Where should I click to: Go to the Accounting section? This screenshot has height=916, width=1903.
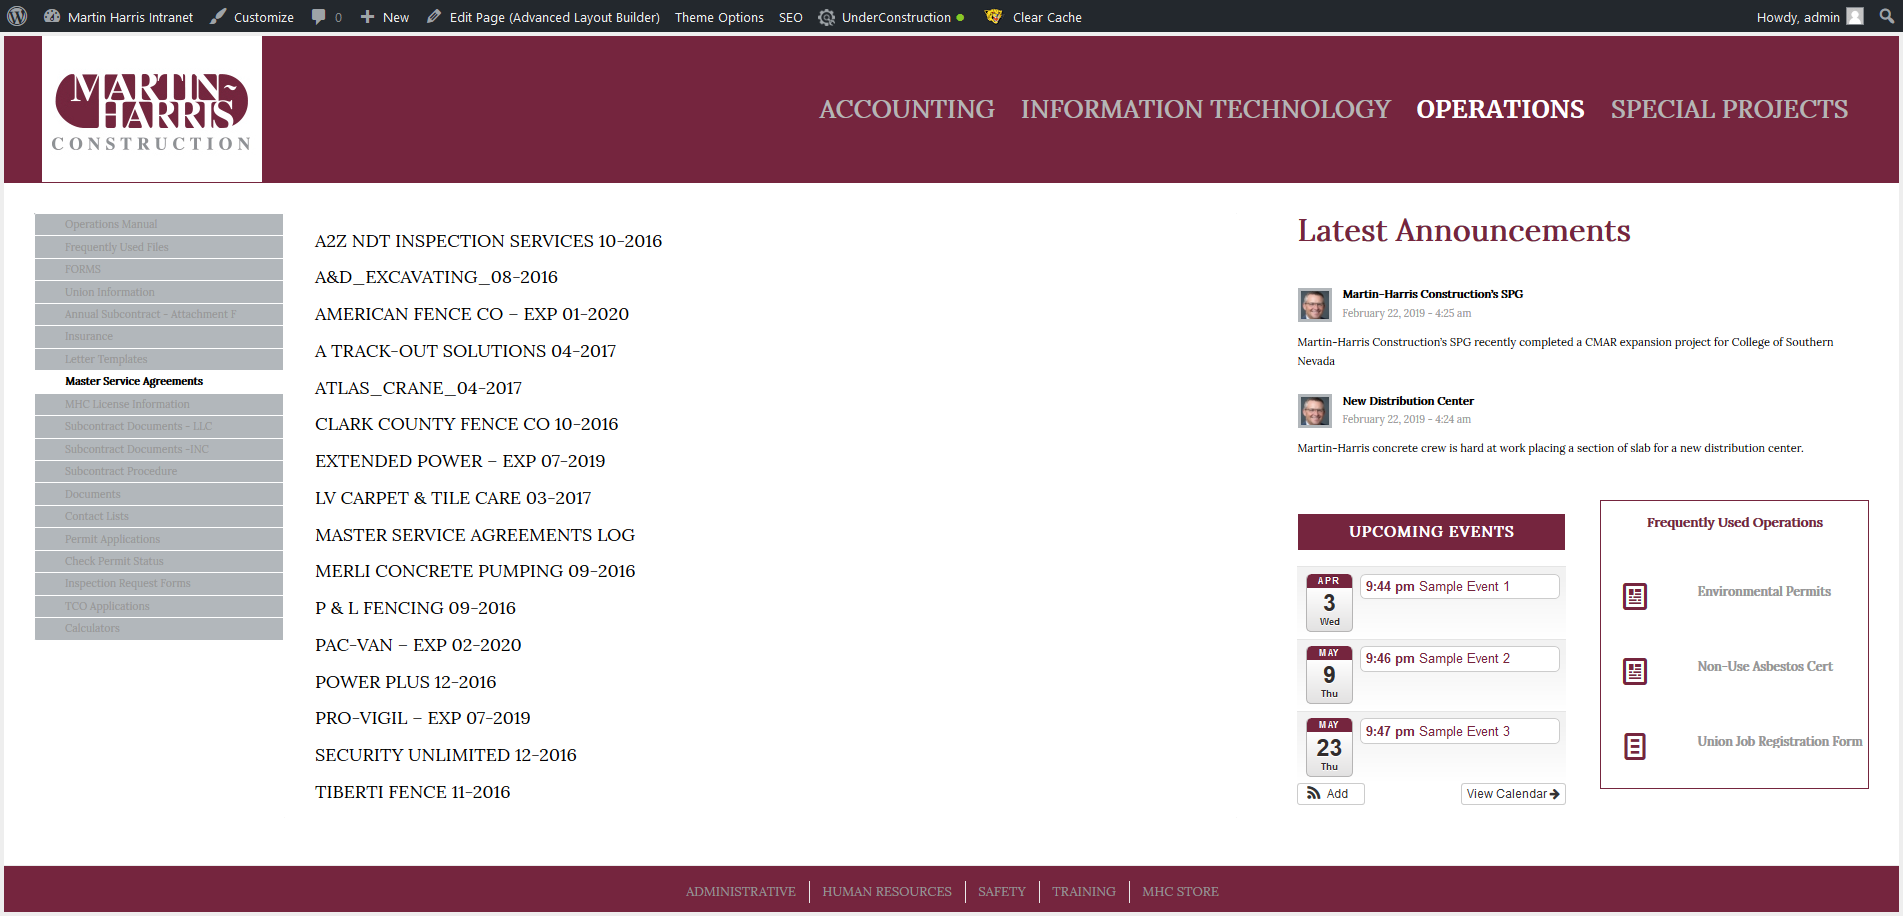(x=907, y=109)
